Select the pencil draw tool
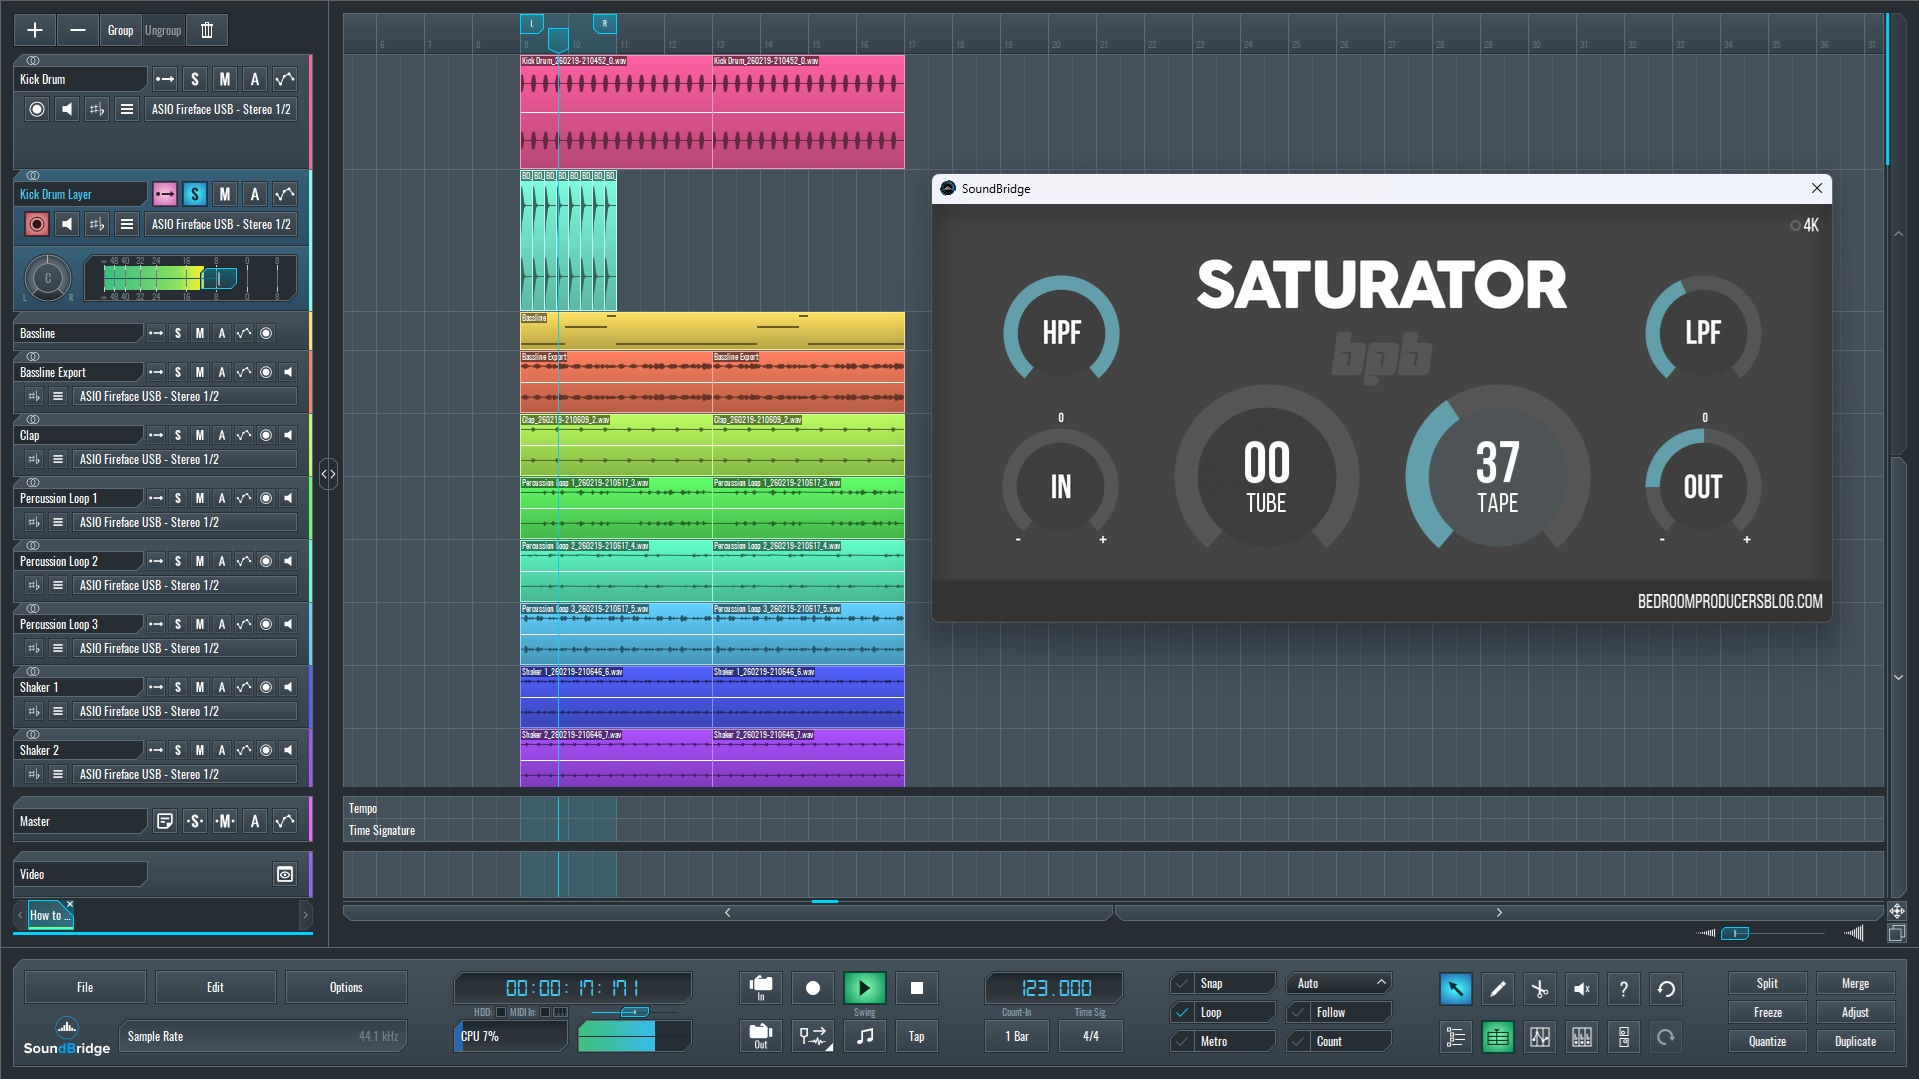The width and height of the screenshot is (1919, 1079). click(x=1498, y=989)
